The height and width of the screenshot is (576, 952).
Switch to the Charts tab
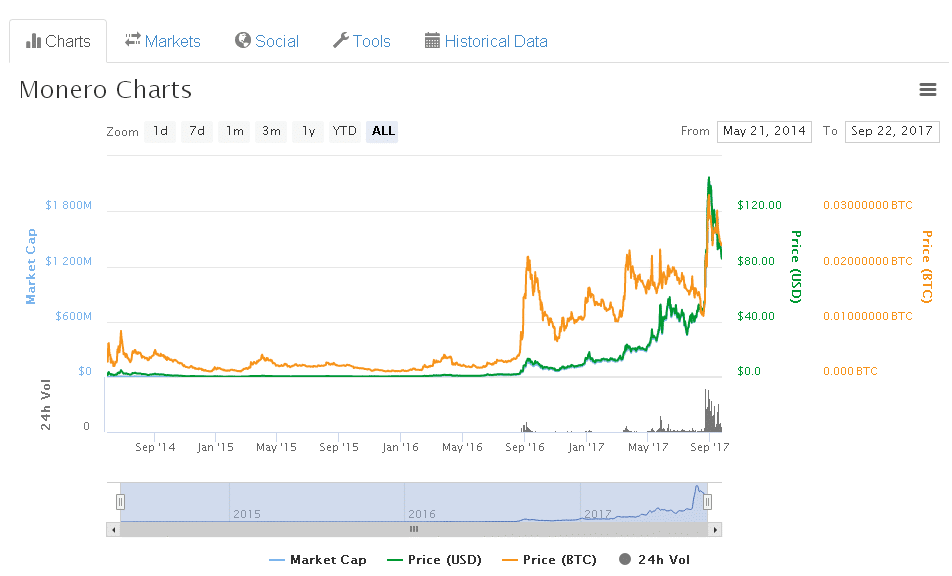click(58, 41)
